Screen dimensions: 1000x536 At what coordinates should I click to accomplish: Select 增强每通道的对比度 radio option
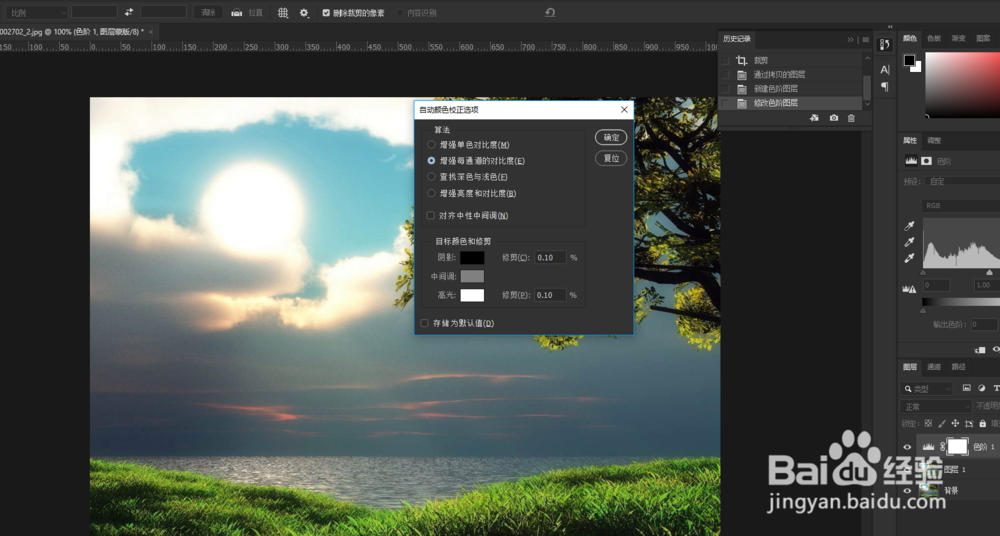click(431, 161)
